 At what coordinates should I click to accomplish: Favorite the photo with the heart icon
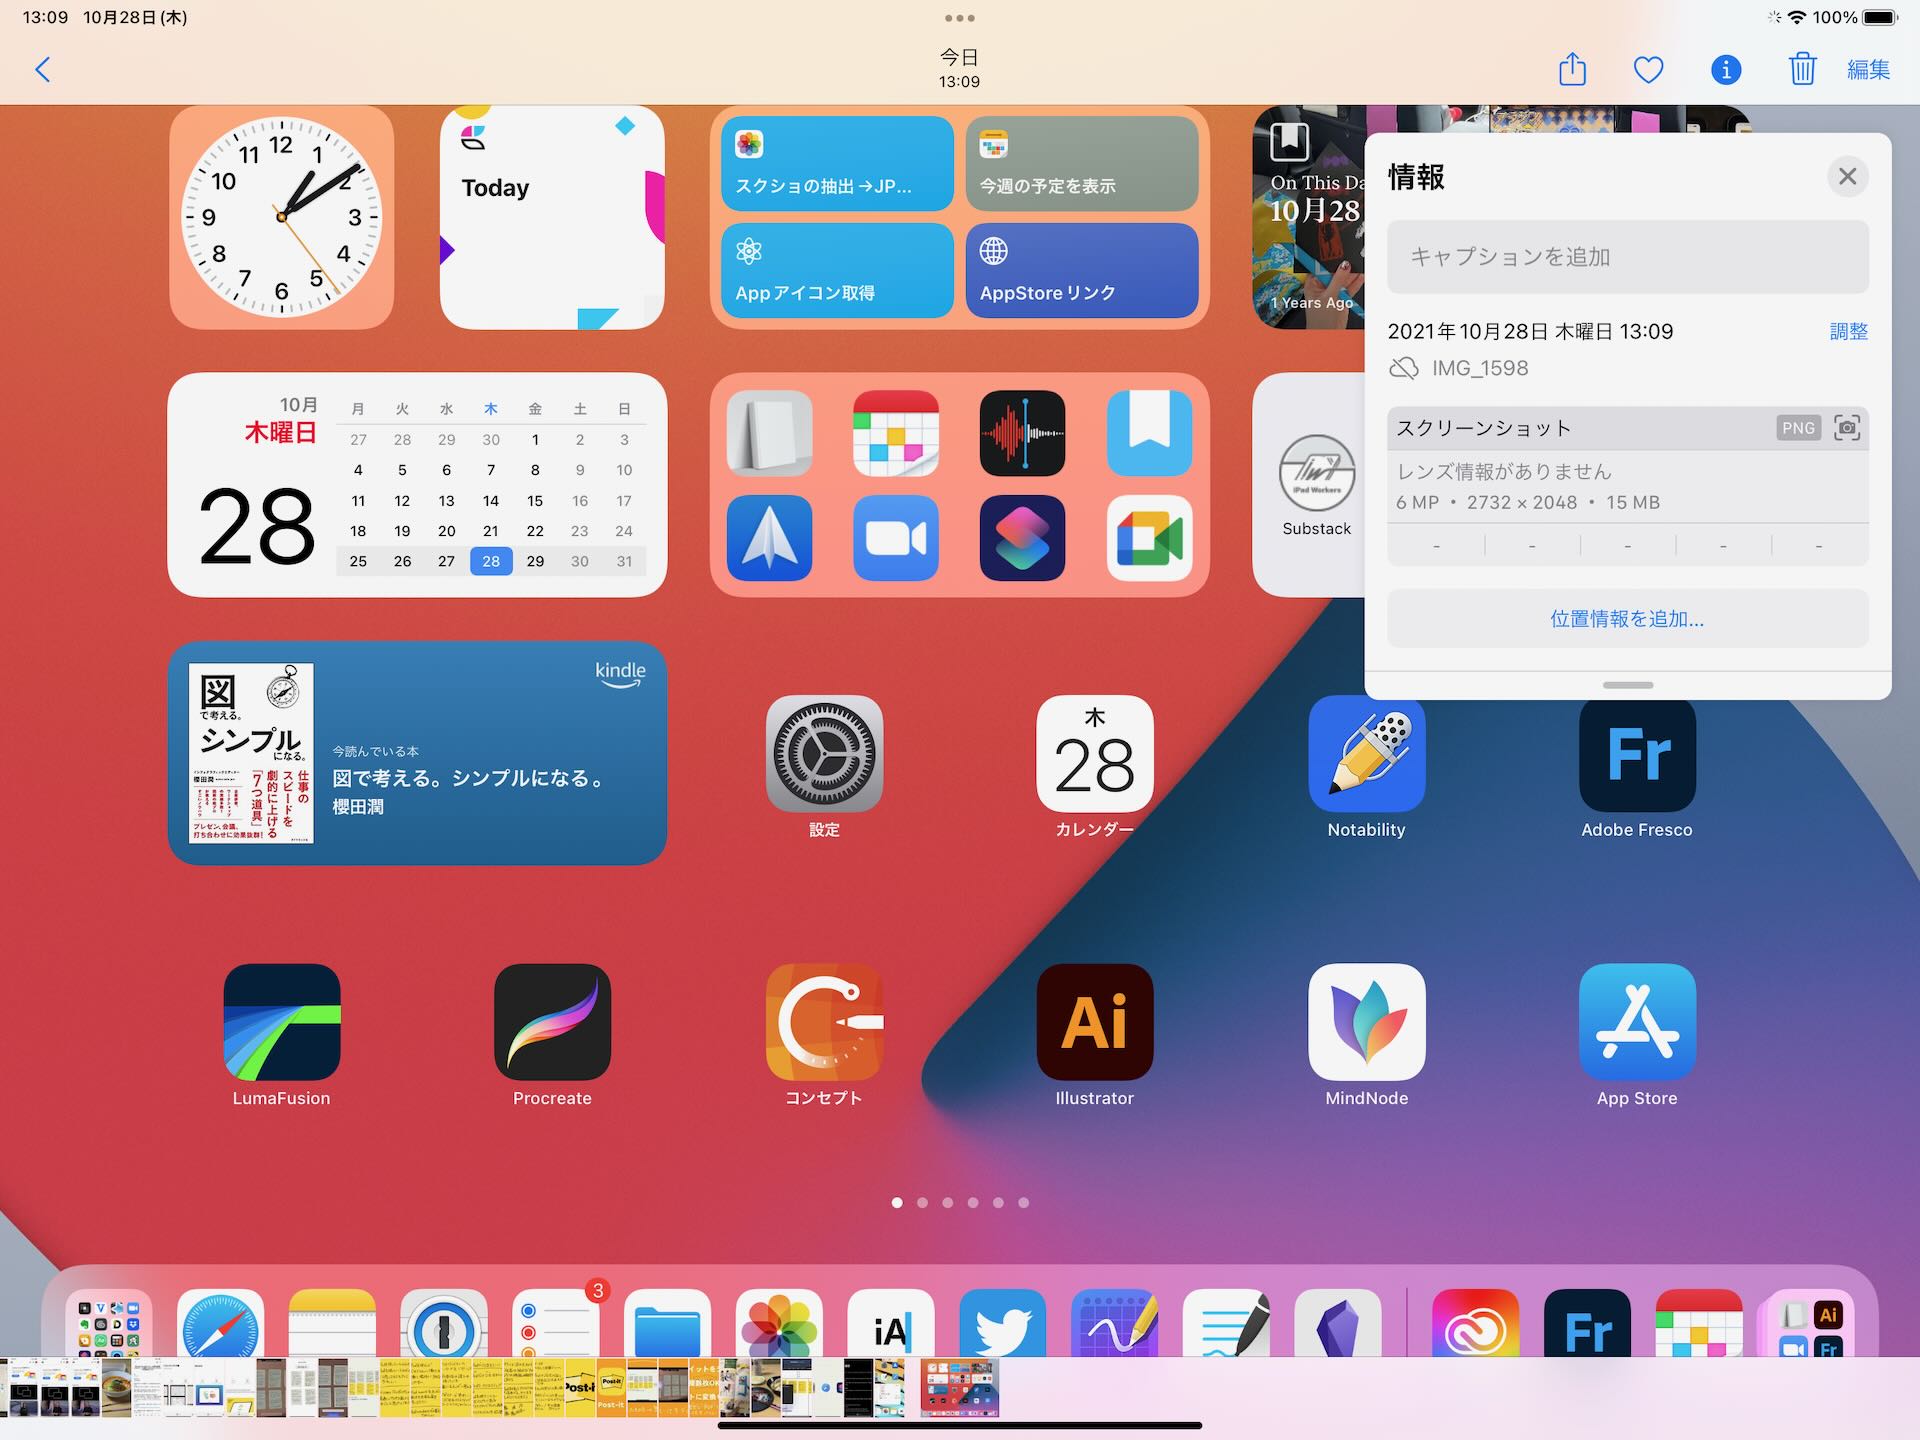(1648, 69)
